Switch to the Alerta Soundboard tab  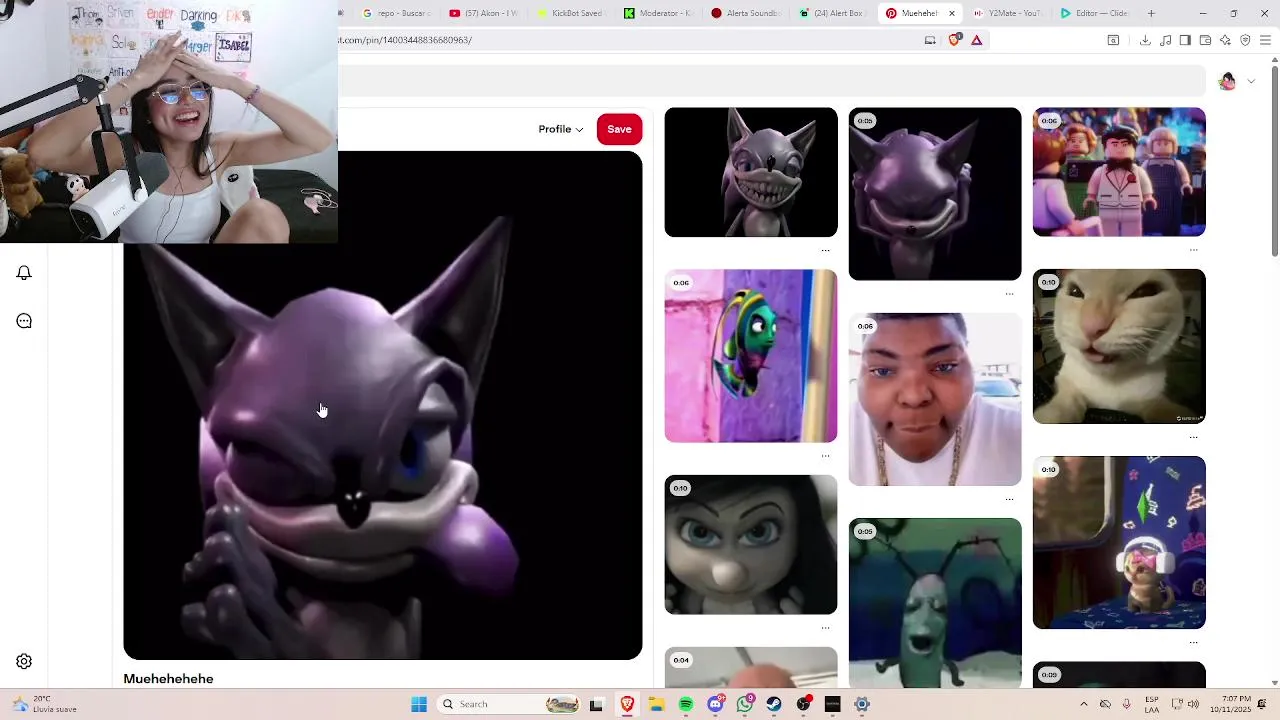[745, 13]
